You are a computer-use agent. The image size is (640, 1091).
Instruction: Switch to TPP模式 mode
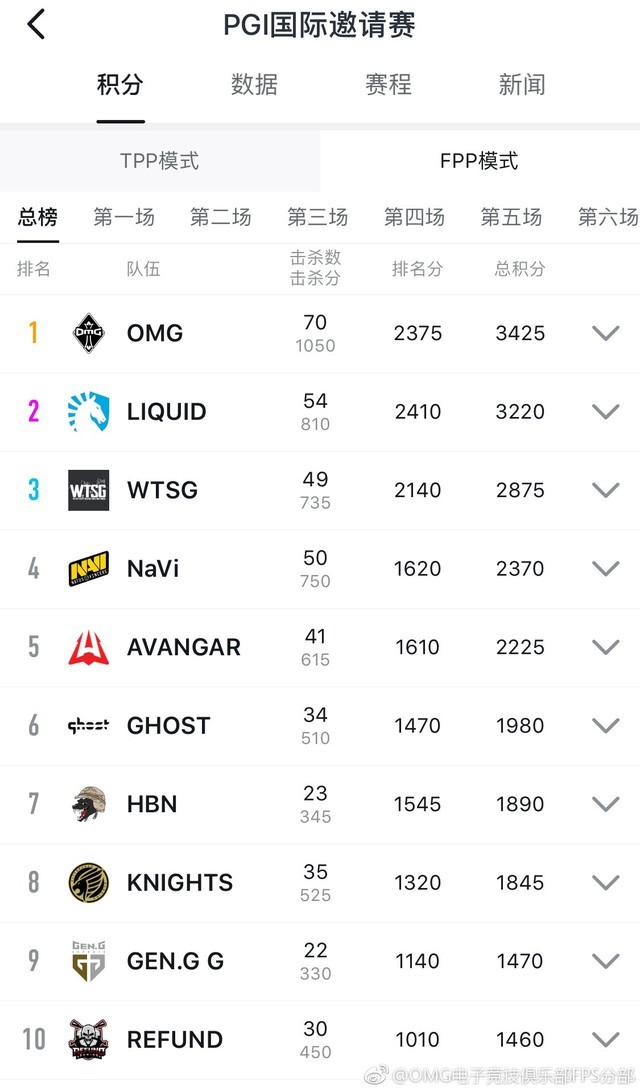click(159, 160)
